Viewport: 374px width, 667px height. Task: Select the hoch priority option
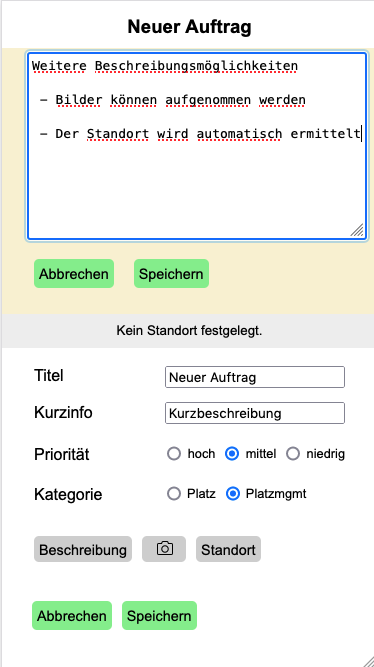(174, 454)
